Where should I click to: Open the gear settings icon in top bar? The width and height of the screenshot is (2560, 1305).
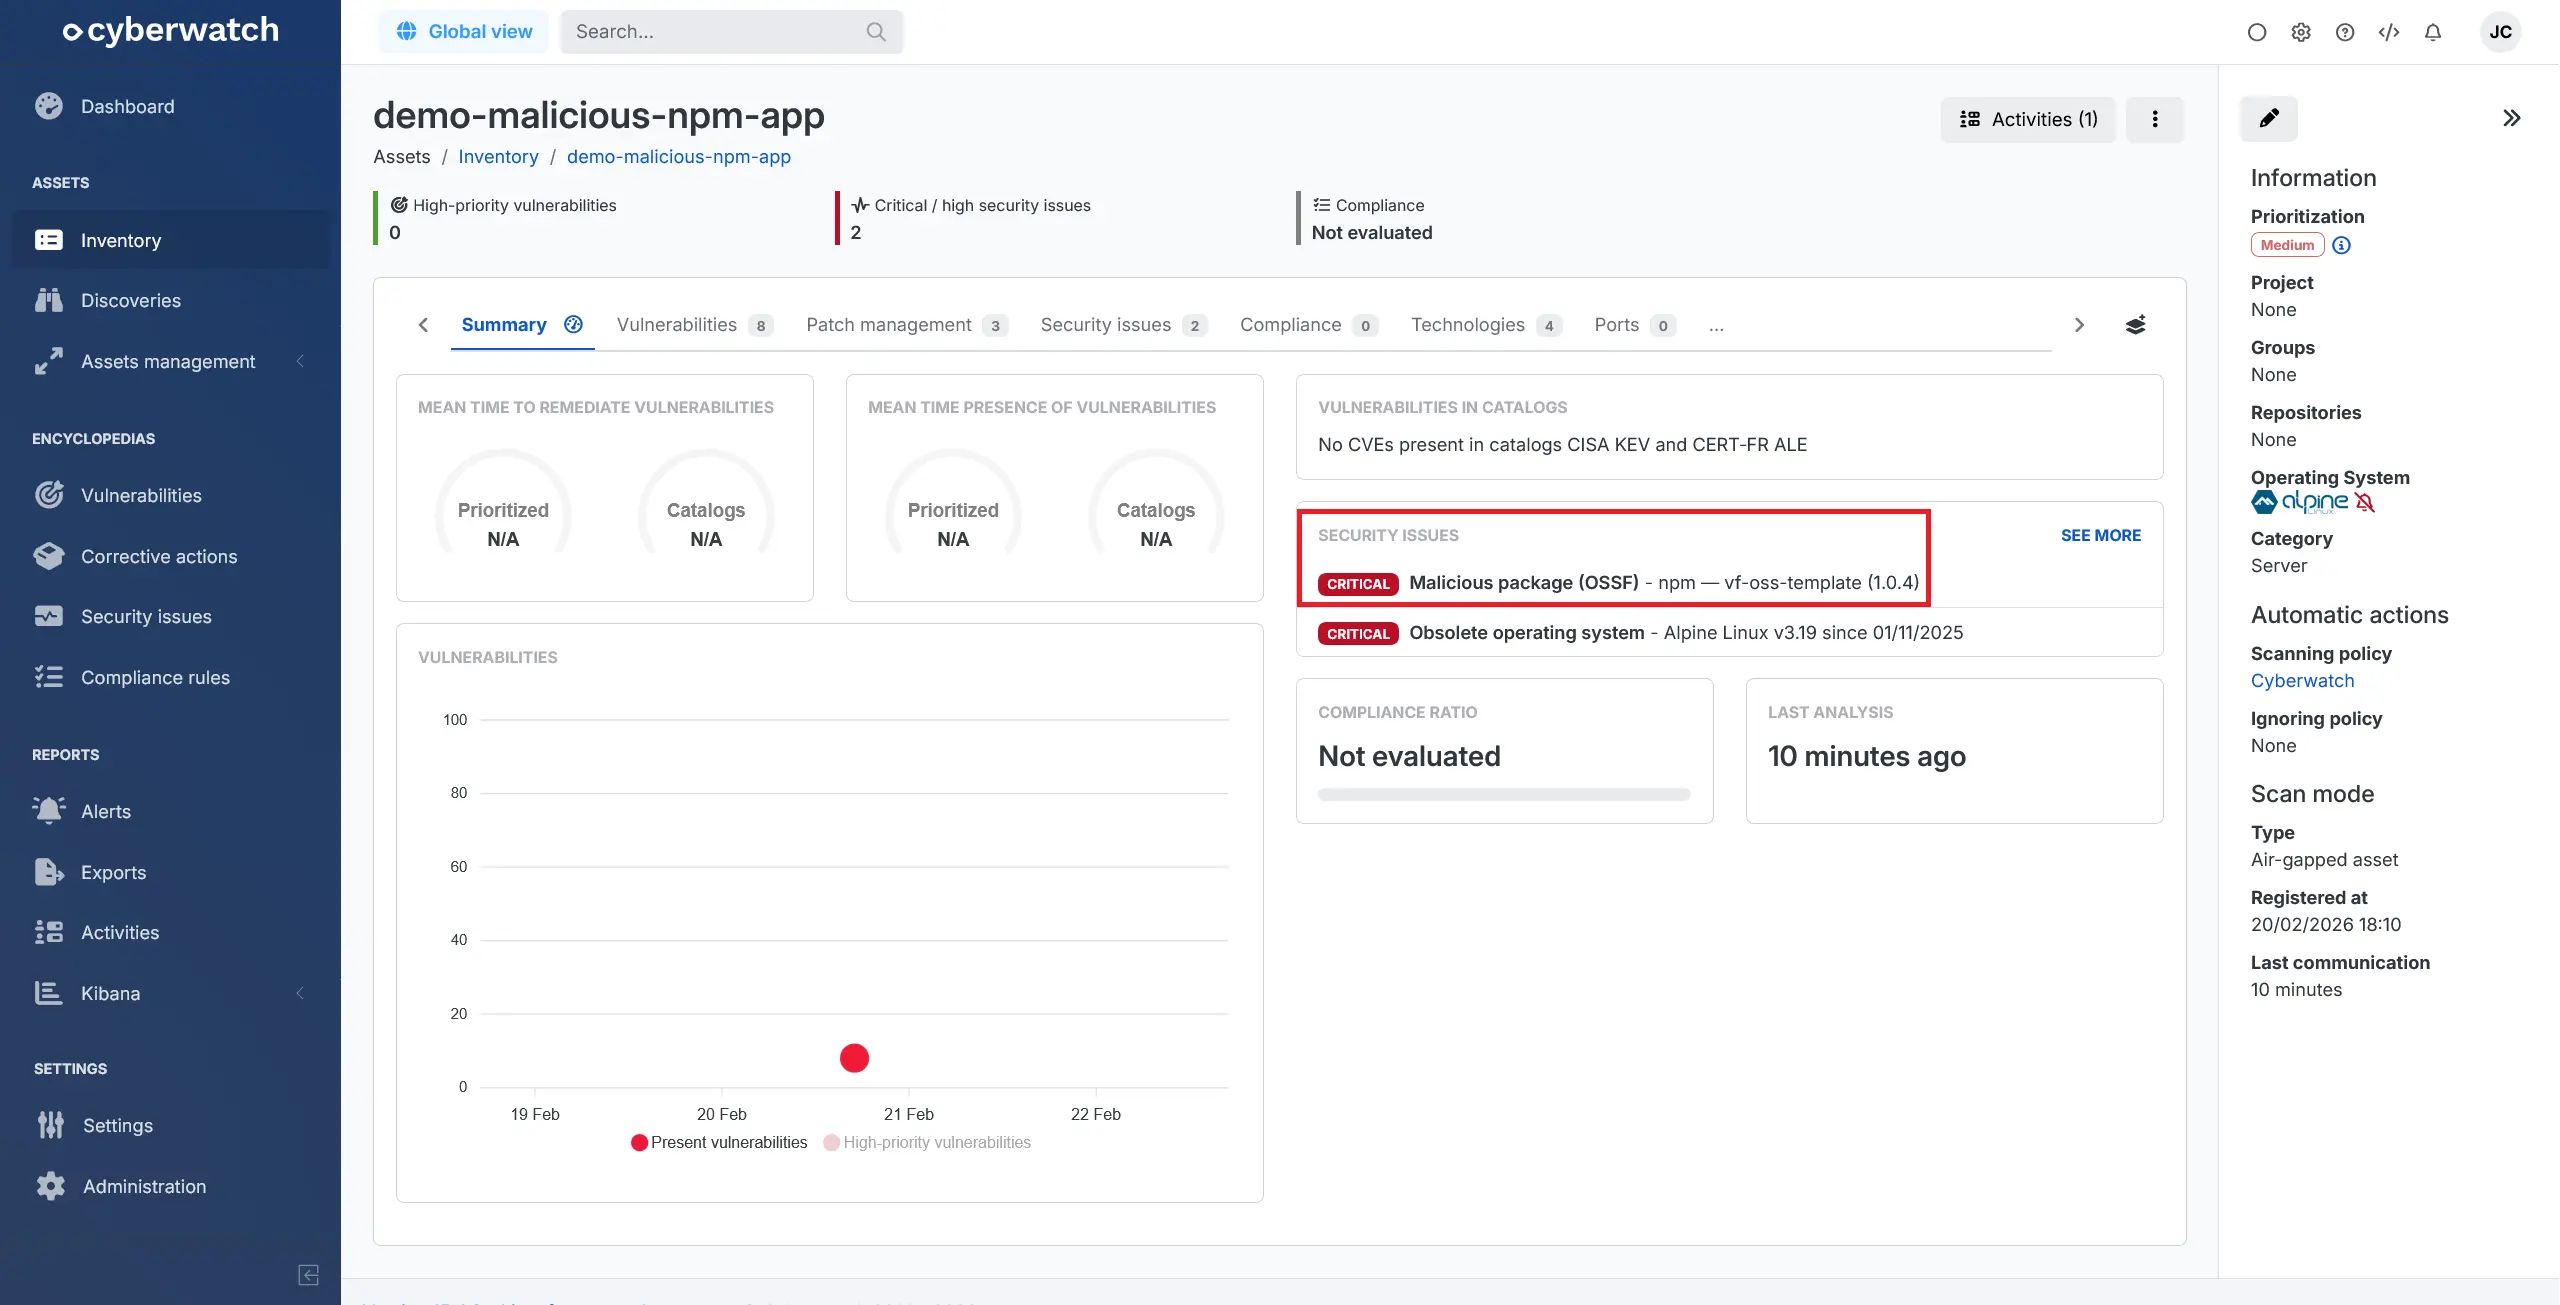point(2300,32)
